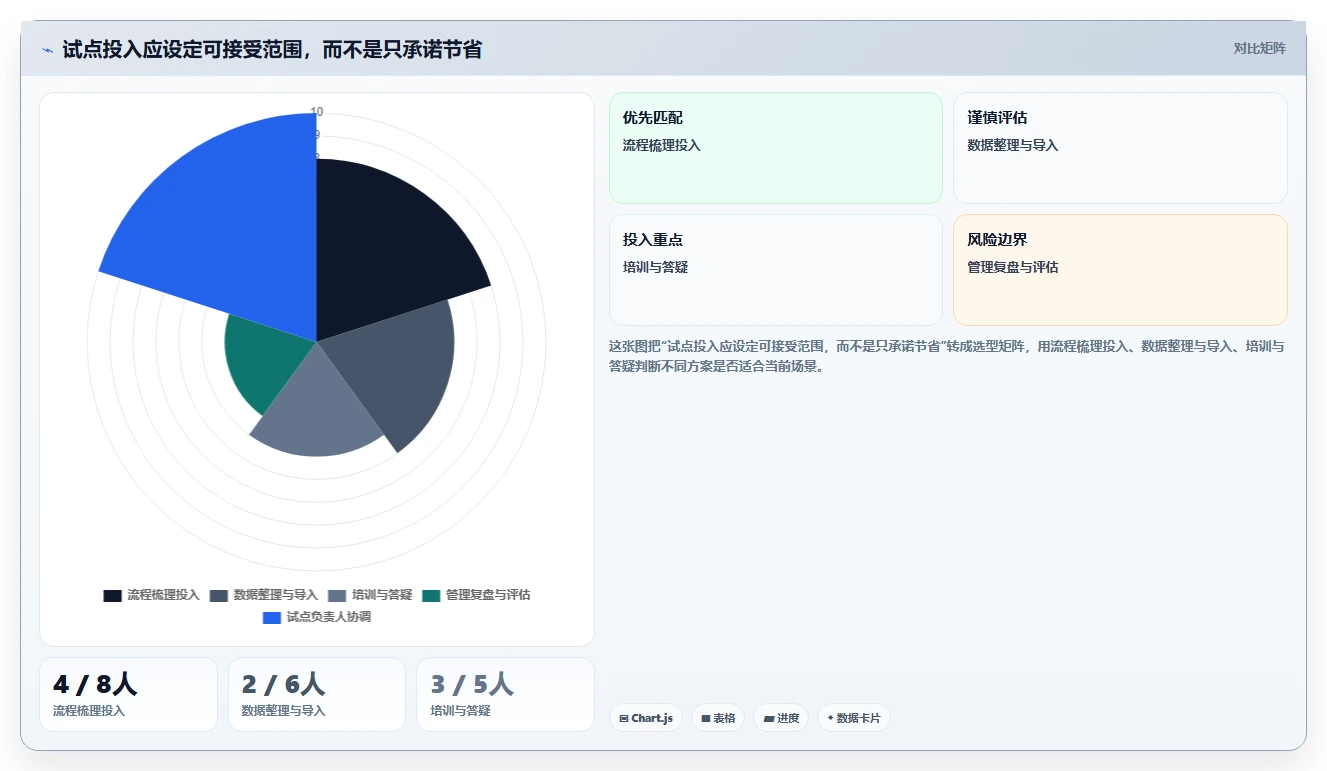
Task: Toggle 数据整理与导入 legend swatch
Action: click(x=219, y=595)
